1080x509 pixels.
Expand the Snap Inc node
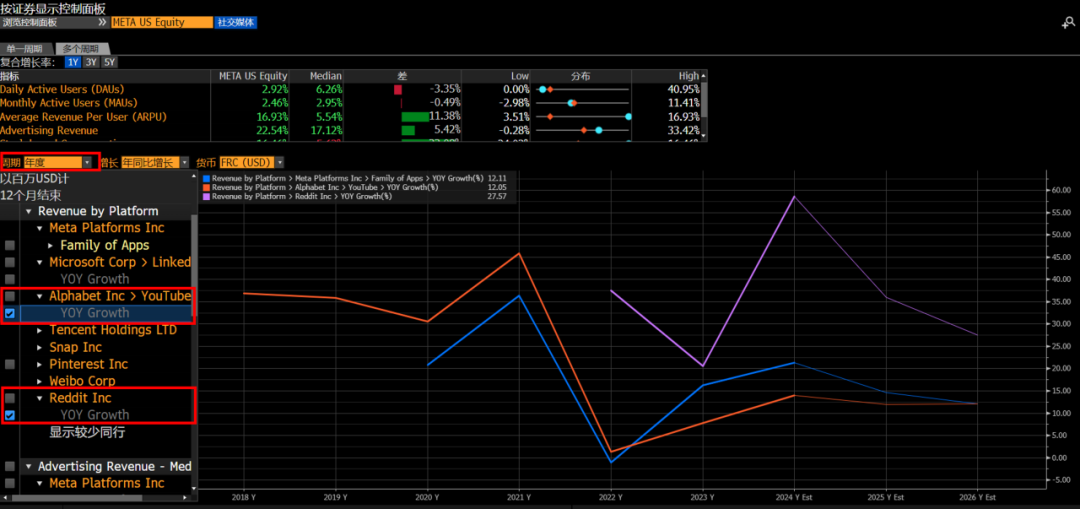click(41, 347)
